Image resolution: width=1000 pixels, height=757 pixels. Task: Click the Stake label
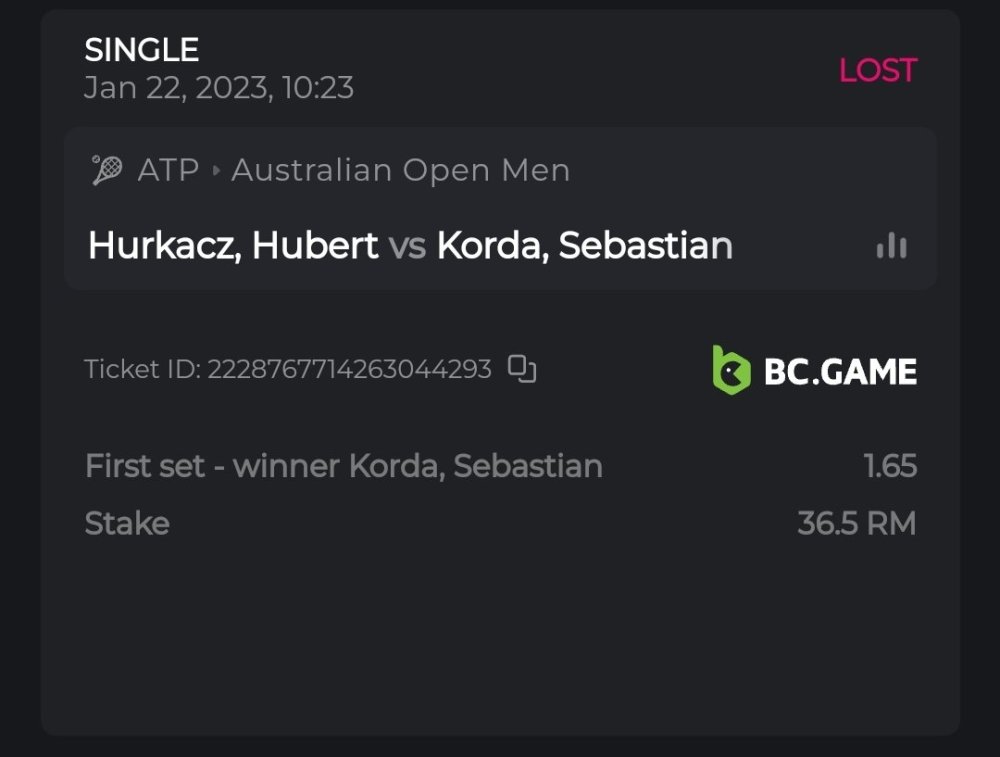pyautogui.click(x=127, y=524)
